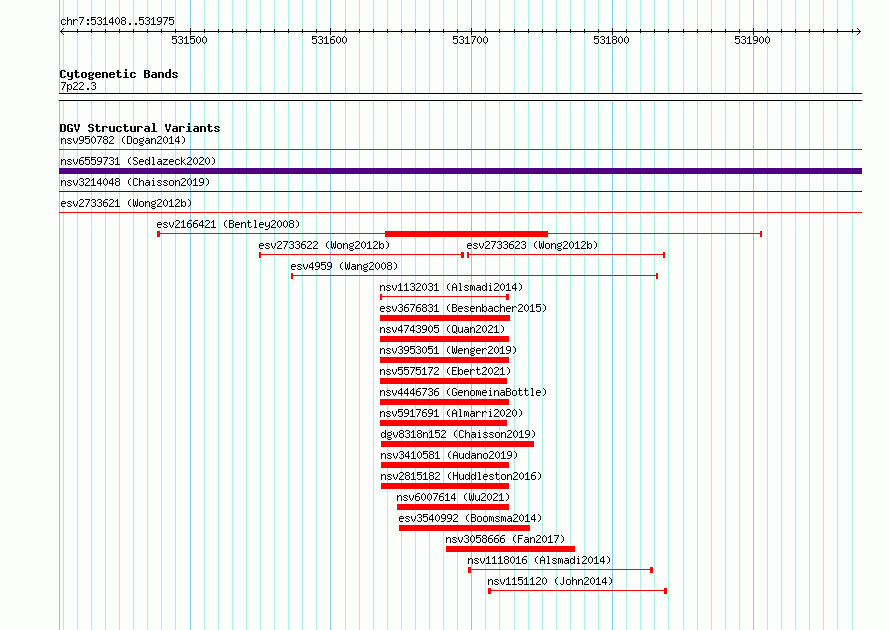Open esv4959 (Wang2008) variant label
Screen dimensions: 890x630
344,266
